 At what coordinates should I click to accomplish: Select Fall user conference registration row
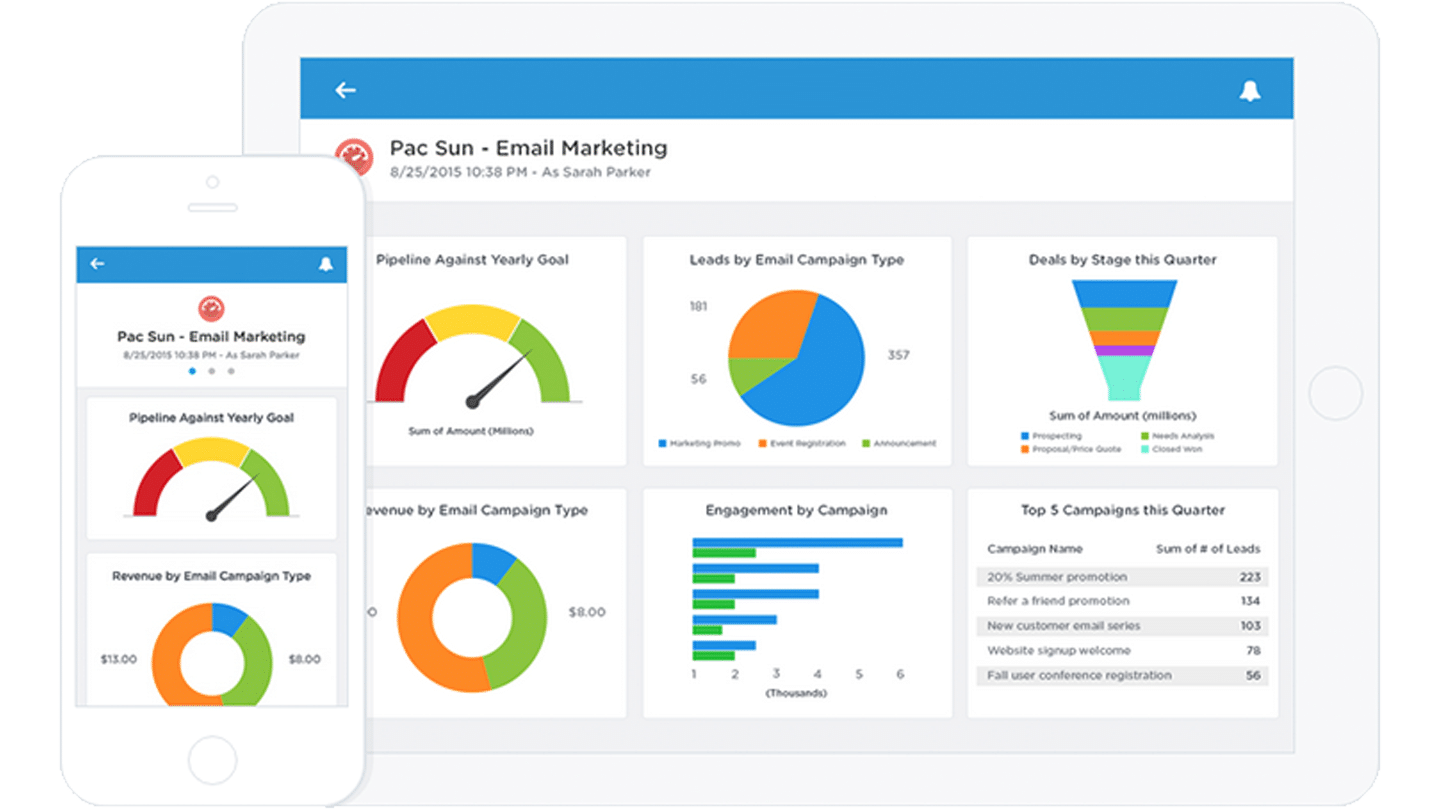[x=1122, y=676]
